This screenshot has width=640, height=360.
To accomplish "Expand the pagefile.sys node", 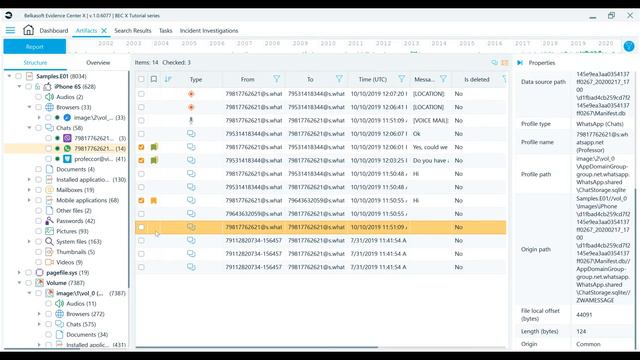I will [x=19, y=273].
